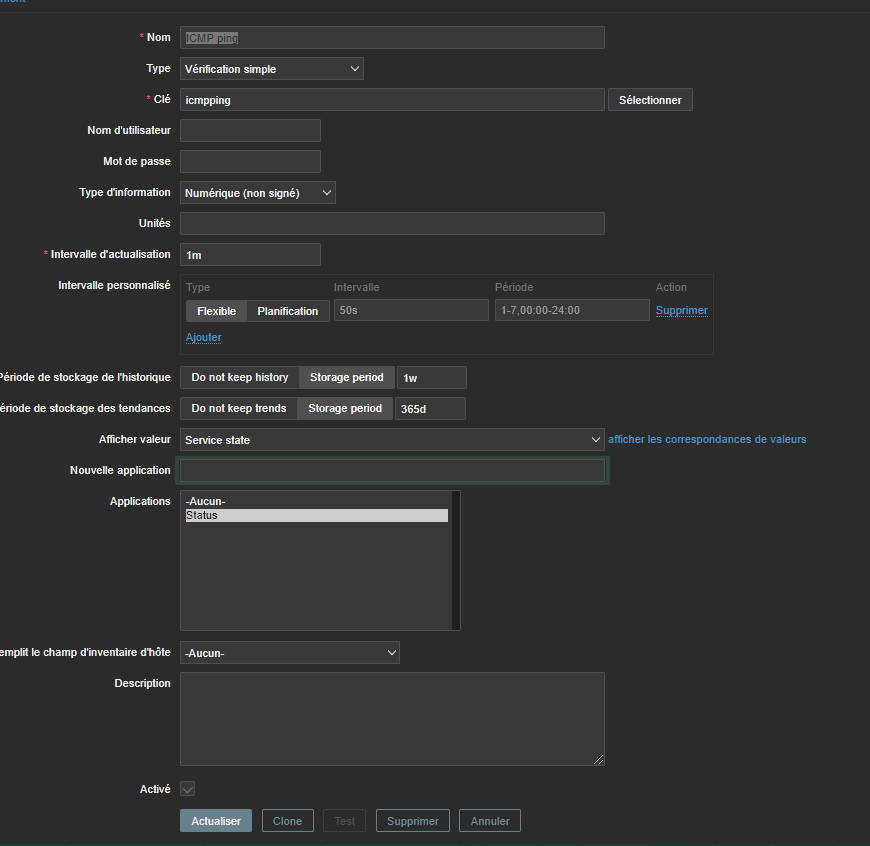Screen dimensions: 870x846
Task: Select the Flexible interval type
Action: [x=216, y=311]
